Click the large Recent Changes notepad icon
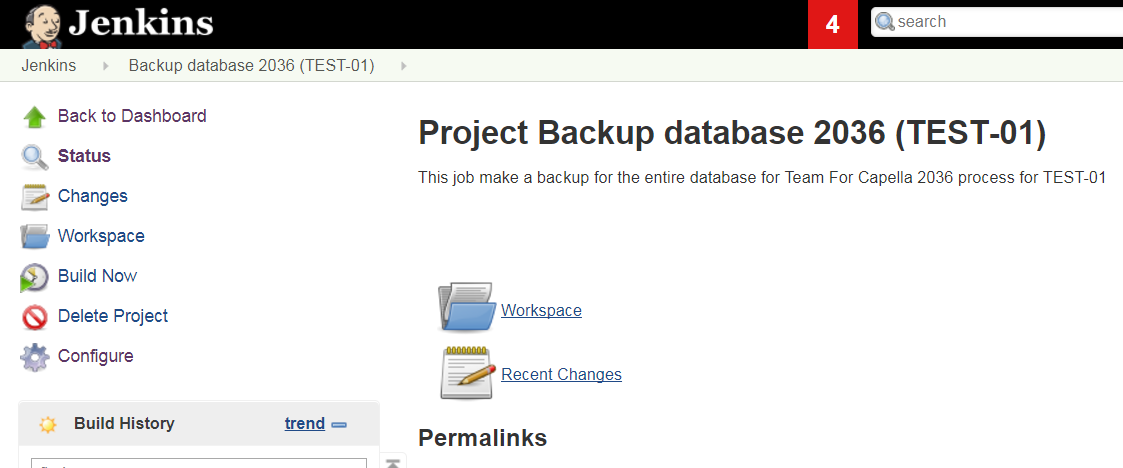1123x468 pixels. pyautogui.click(x=467, y=373)
